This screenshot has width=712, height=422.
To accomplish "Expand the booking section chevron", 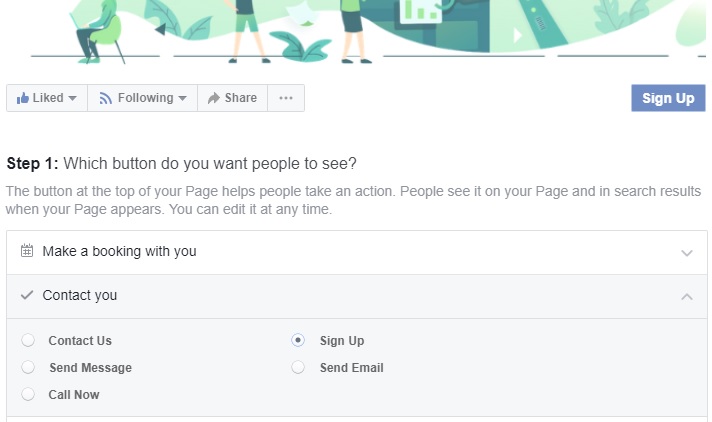I will [687, 253].
